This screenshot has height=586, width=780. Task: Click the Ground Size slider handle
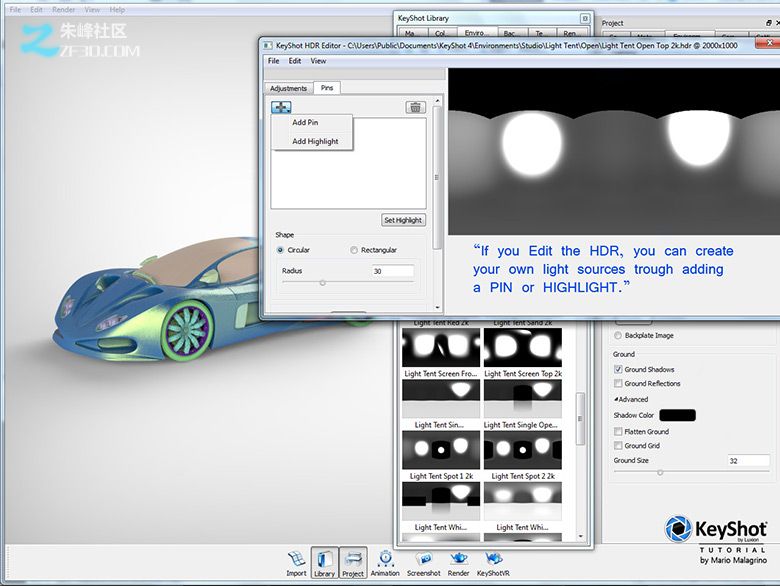pos(661,472)
